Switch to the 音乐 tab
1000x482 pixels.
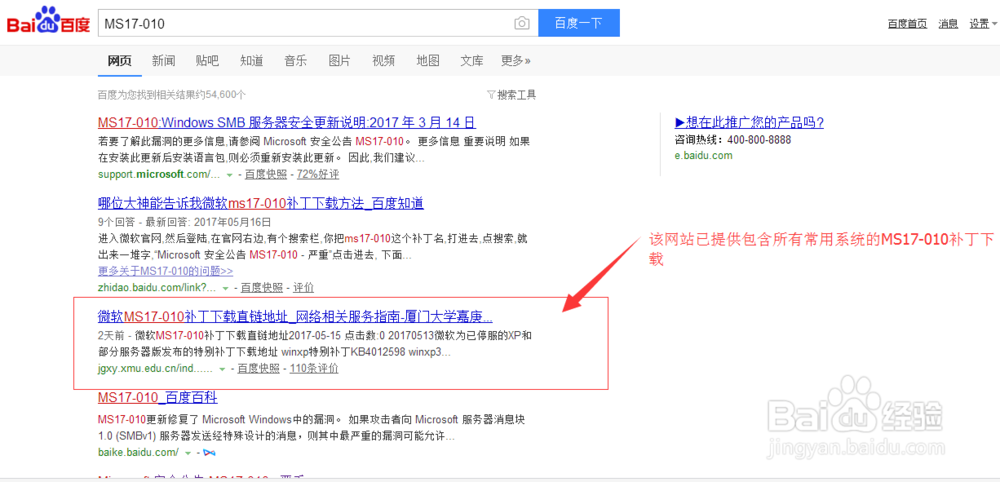coord(295,61)
